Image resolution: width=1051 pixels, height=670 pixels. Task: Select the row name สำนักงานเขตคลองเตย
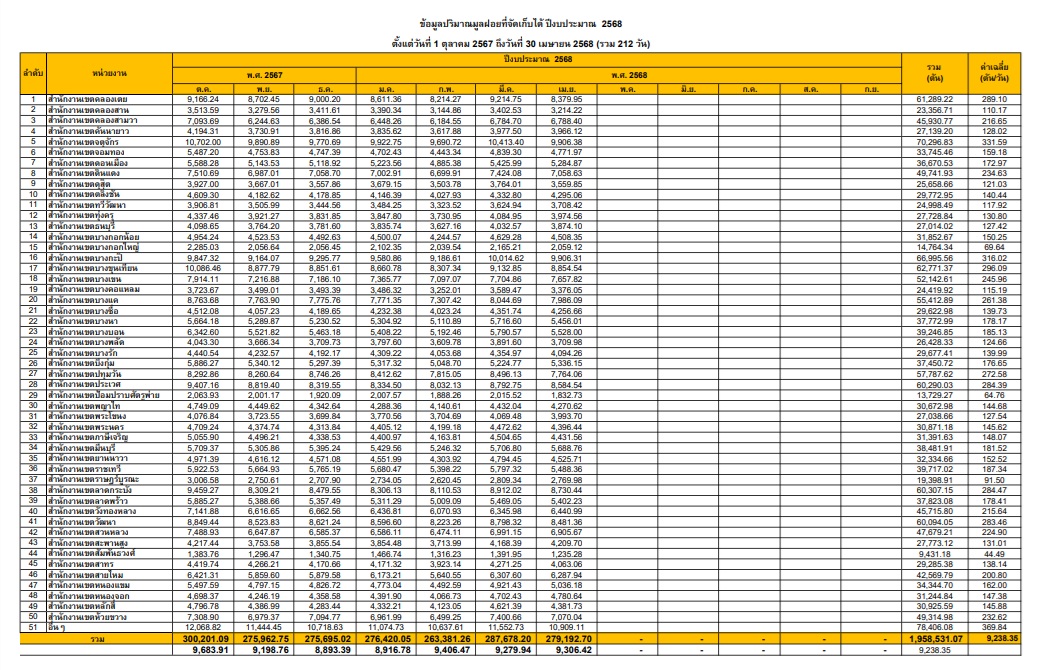click(88, 99)
